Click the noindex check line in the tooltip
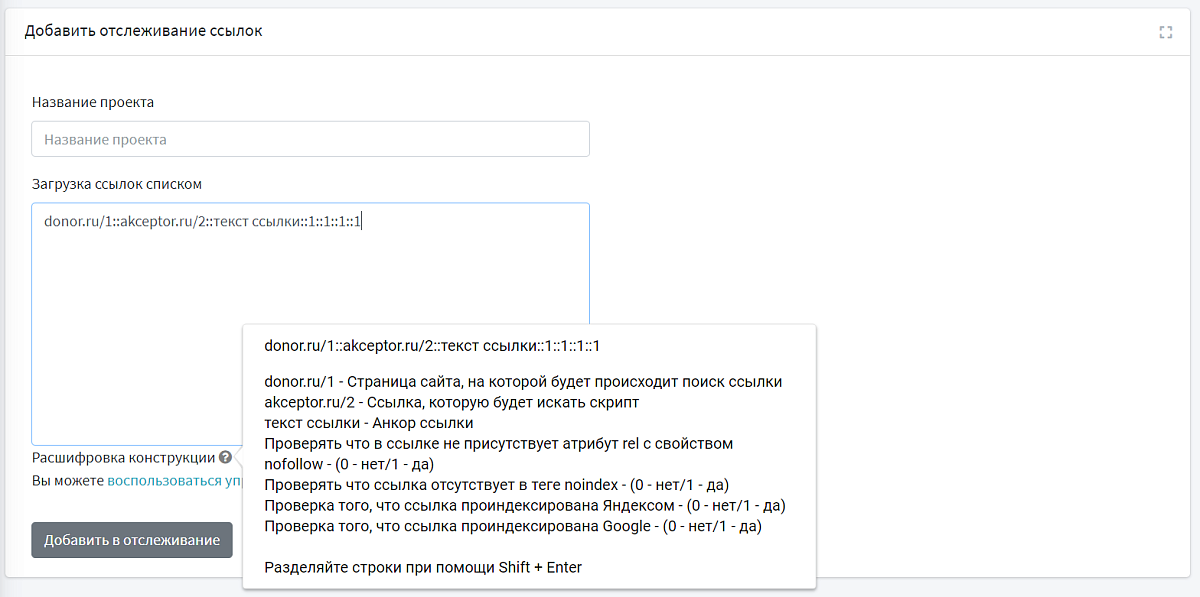This screenshot has width=1200, height=597. point(502,485)
